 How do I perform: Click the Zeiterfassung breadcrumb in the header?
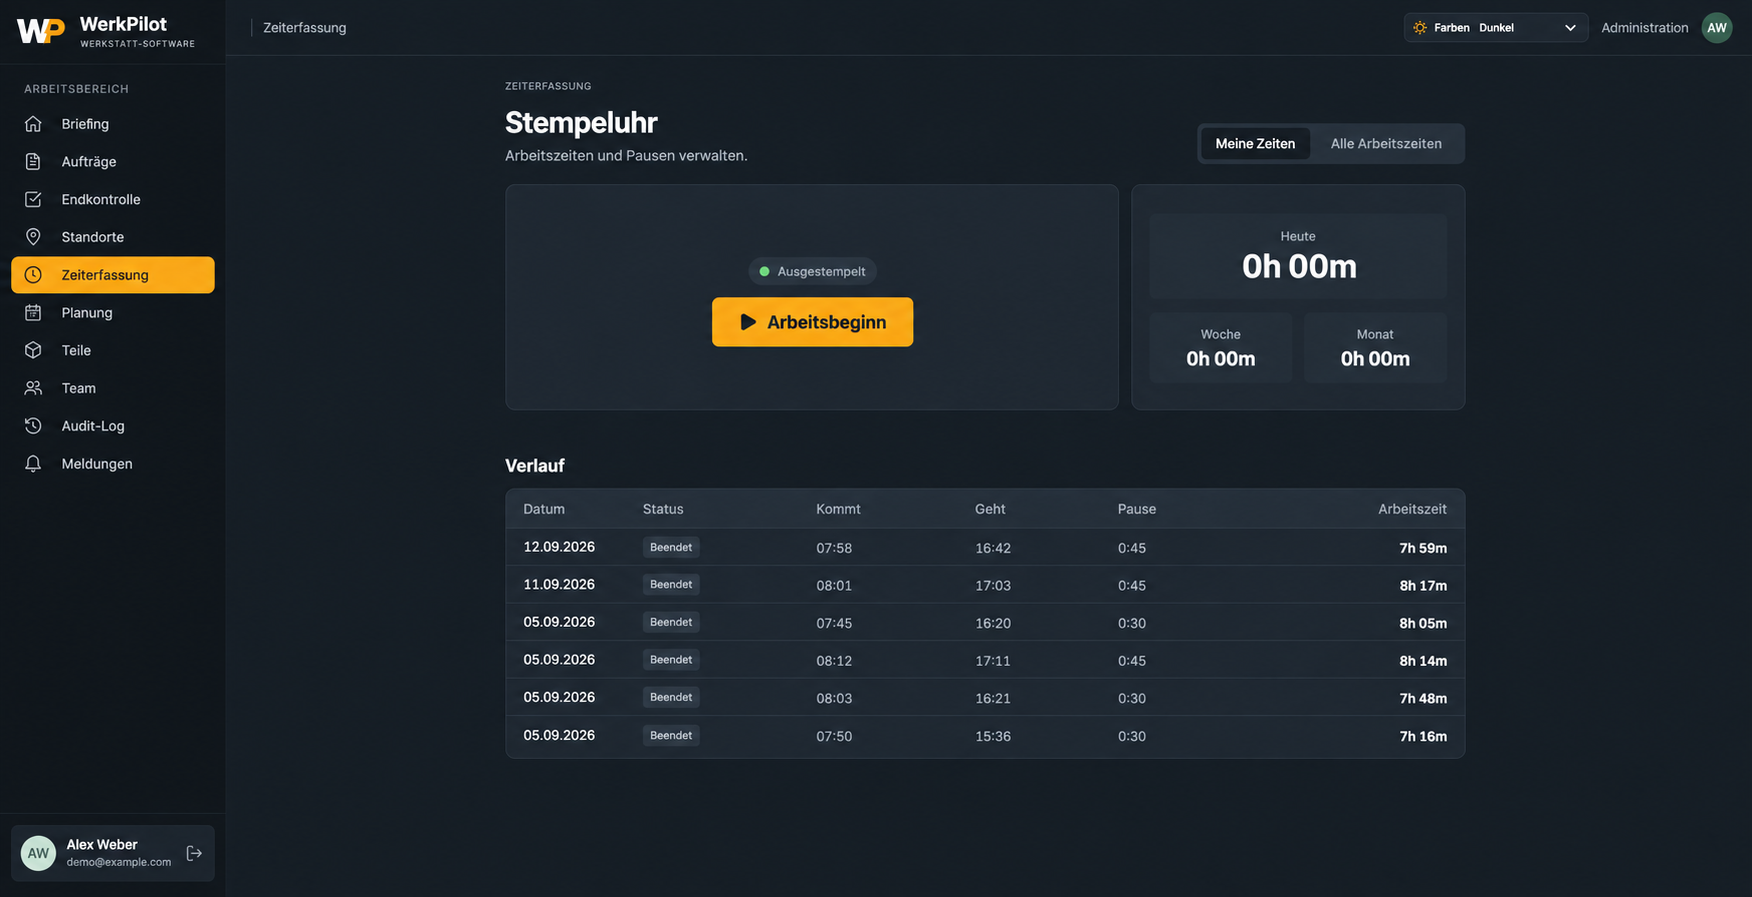pos(305,28)
